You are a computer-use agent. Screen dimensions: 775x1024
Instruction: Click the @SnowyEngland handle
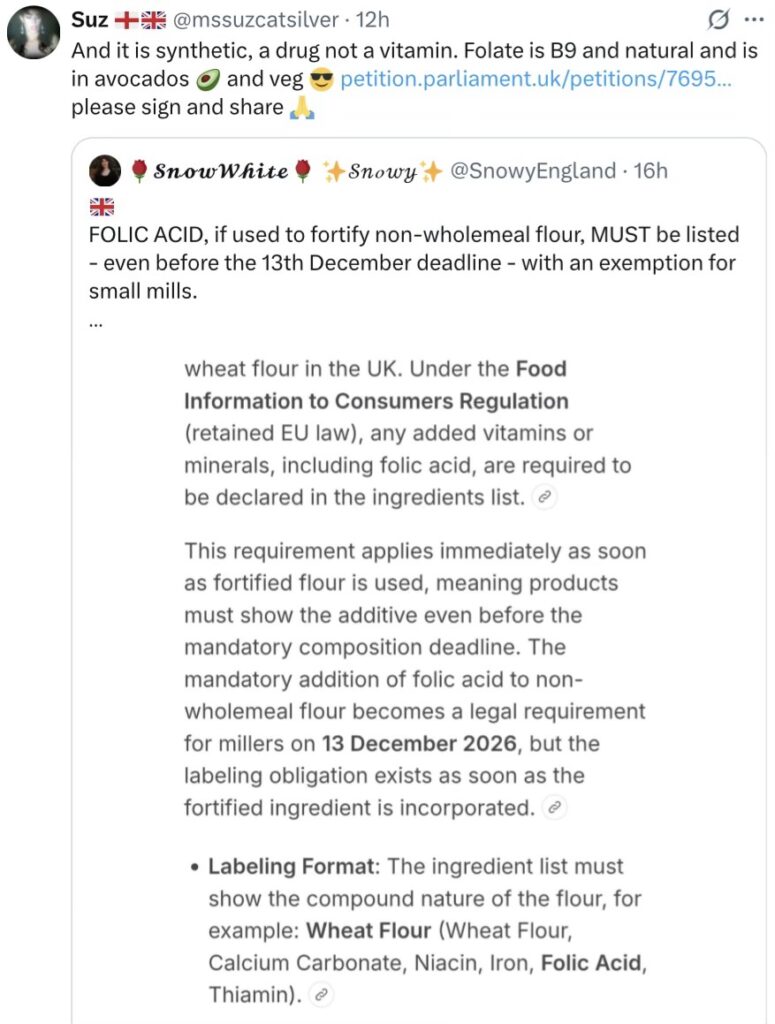533,170
